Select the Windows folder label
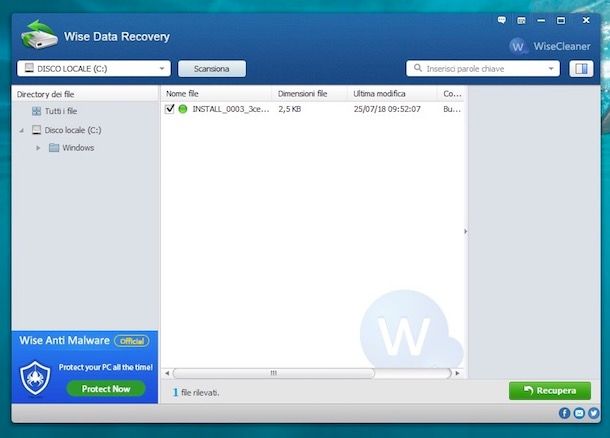Image resolution: width=610 pixels, height=438 pixels. coord(78,148)
